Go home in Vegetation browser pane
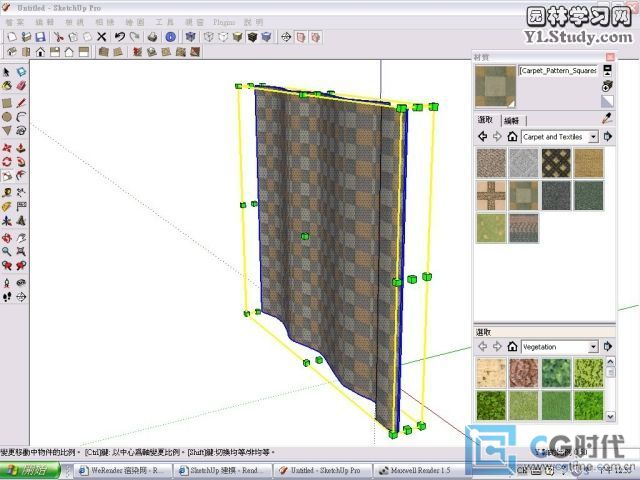The image size is (640, 480). coord(512,347)
